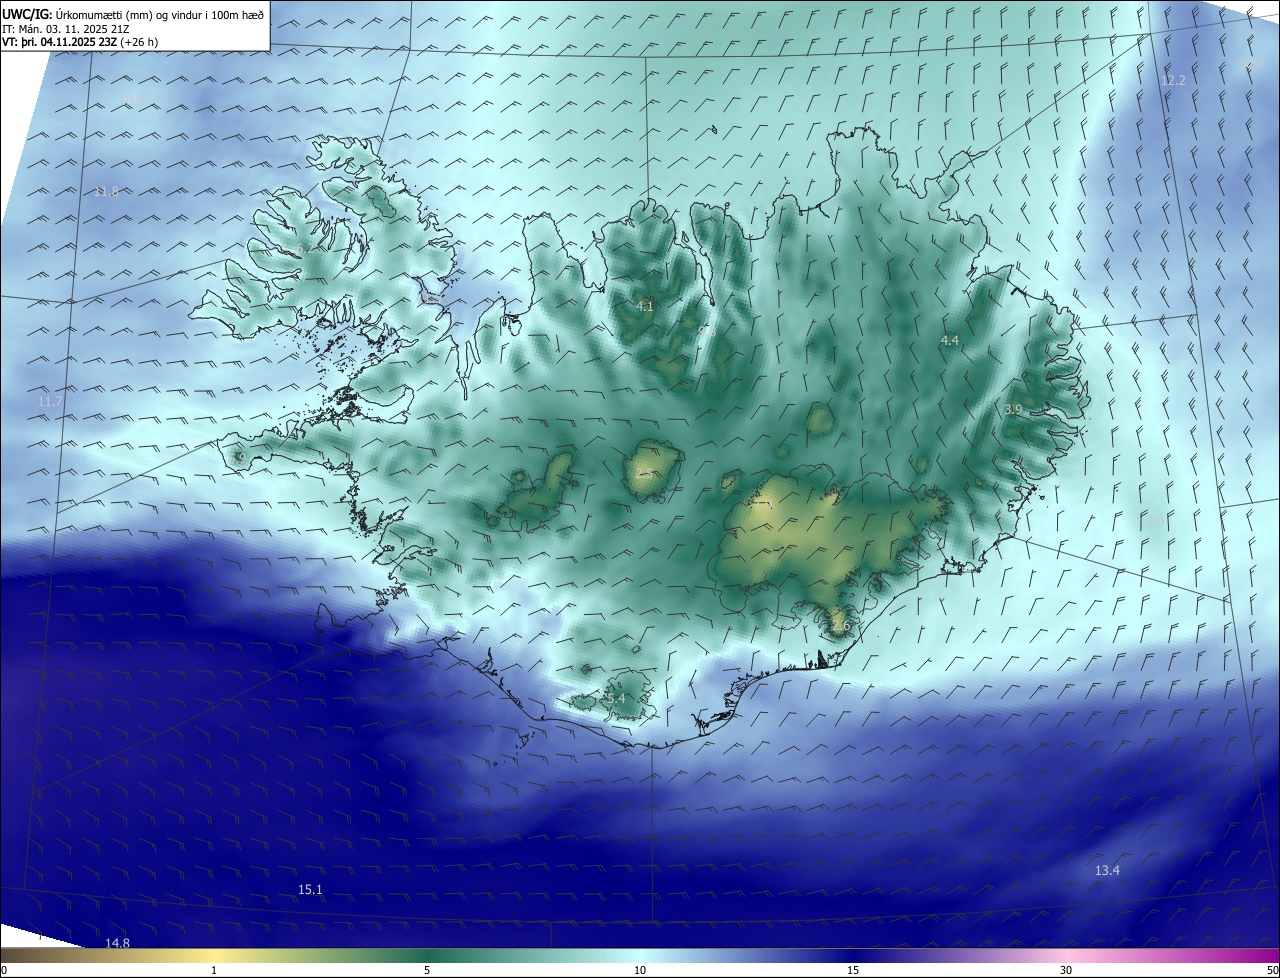The width and height of the screenshot is (1280, 978).
Task: Click the '15' tick on the color scale
Action: (x=853, y=970)
